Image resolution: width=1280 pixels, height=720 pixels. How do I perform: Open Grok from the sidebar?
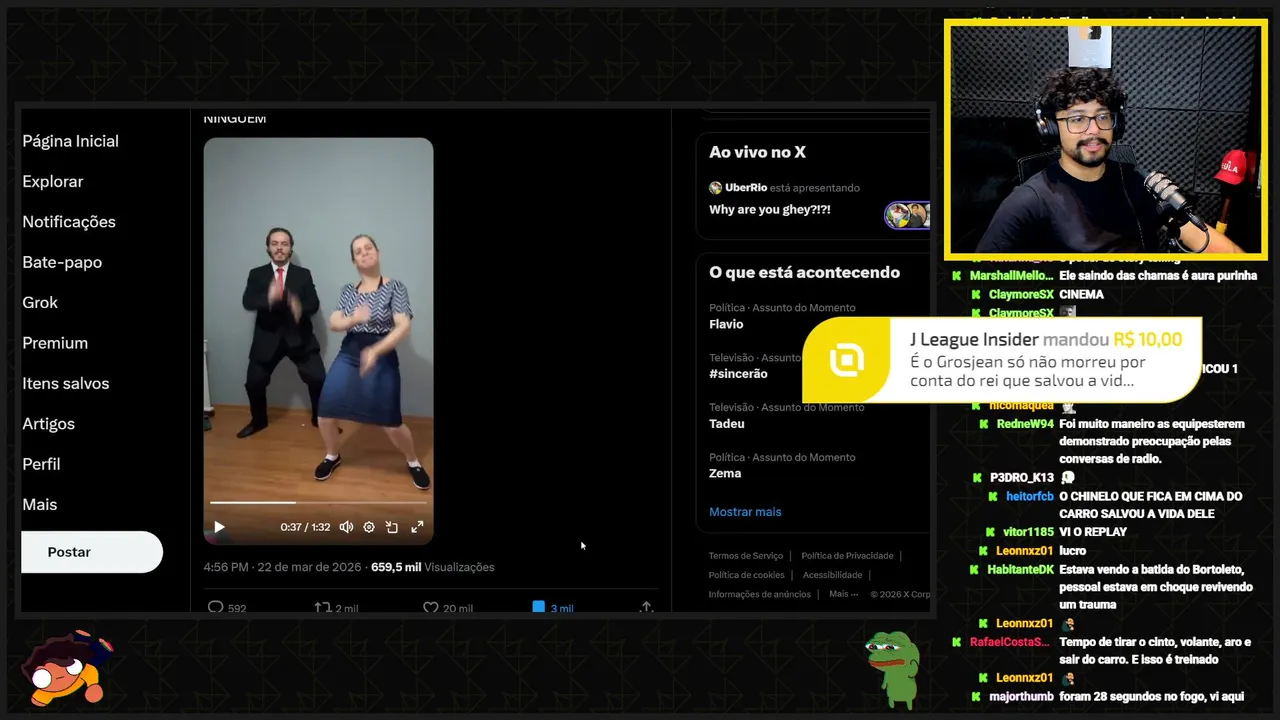40,302
